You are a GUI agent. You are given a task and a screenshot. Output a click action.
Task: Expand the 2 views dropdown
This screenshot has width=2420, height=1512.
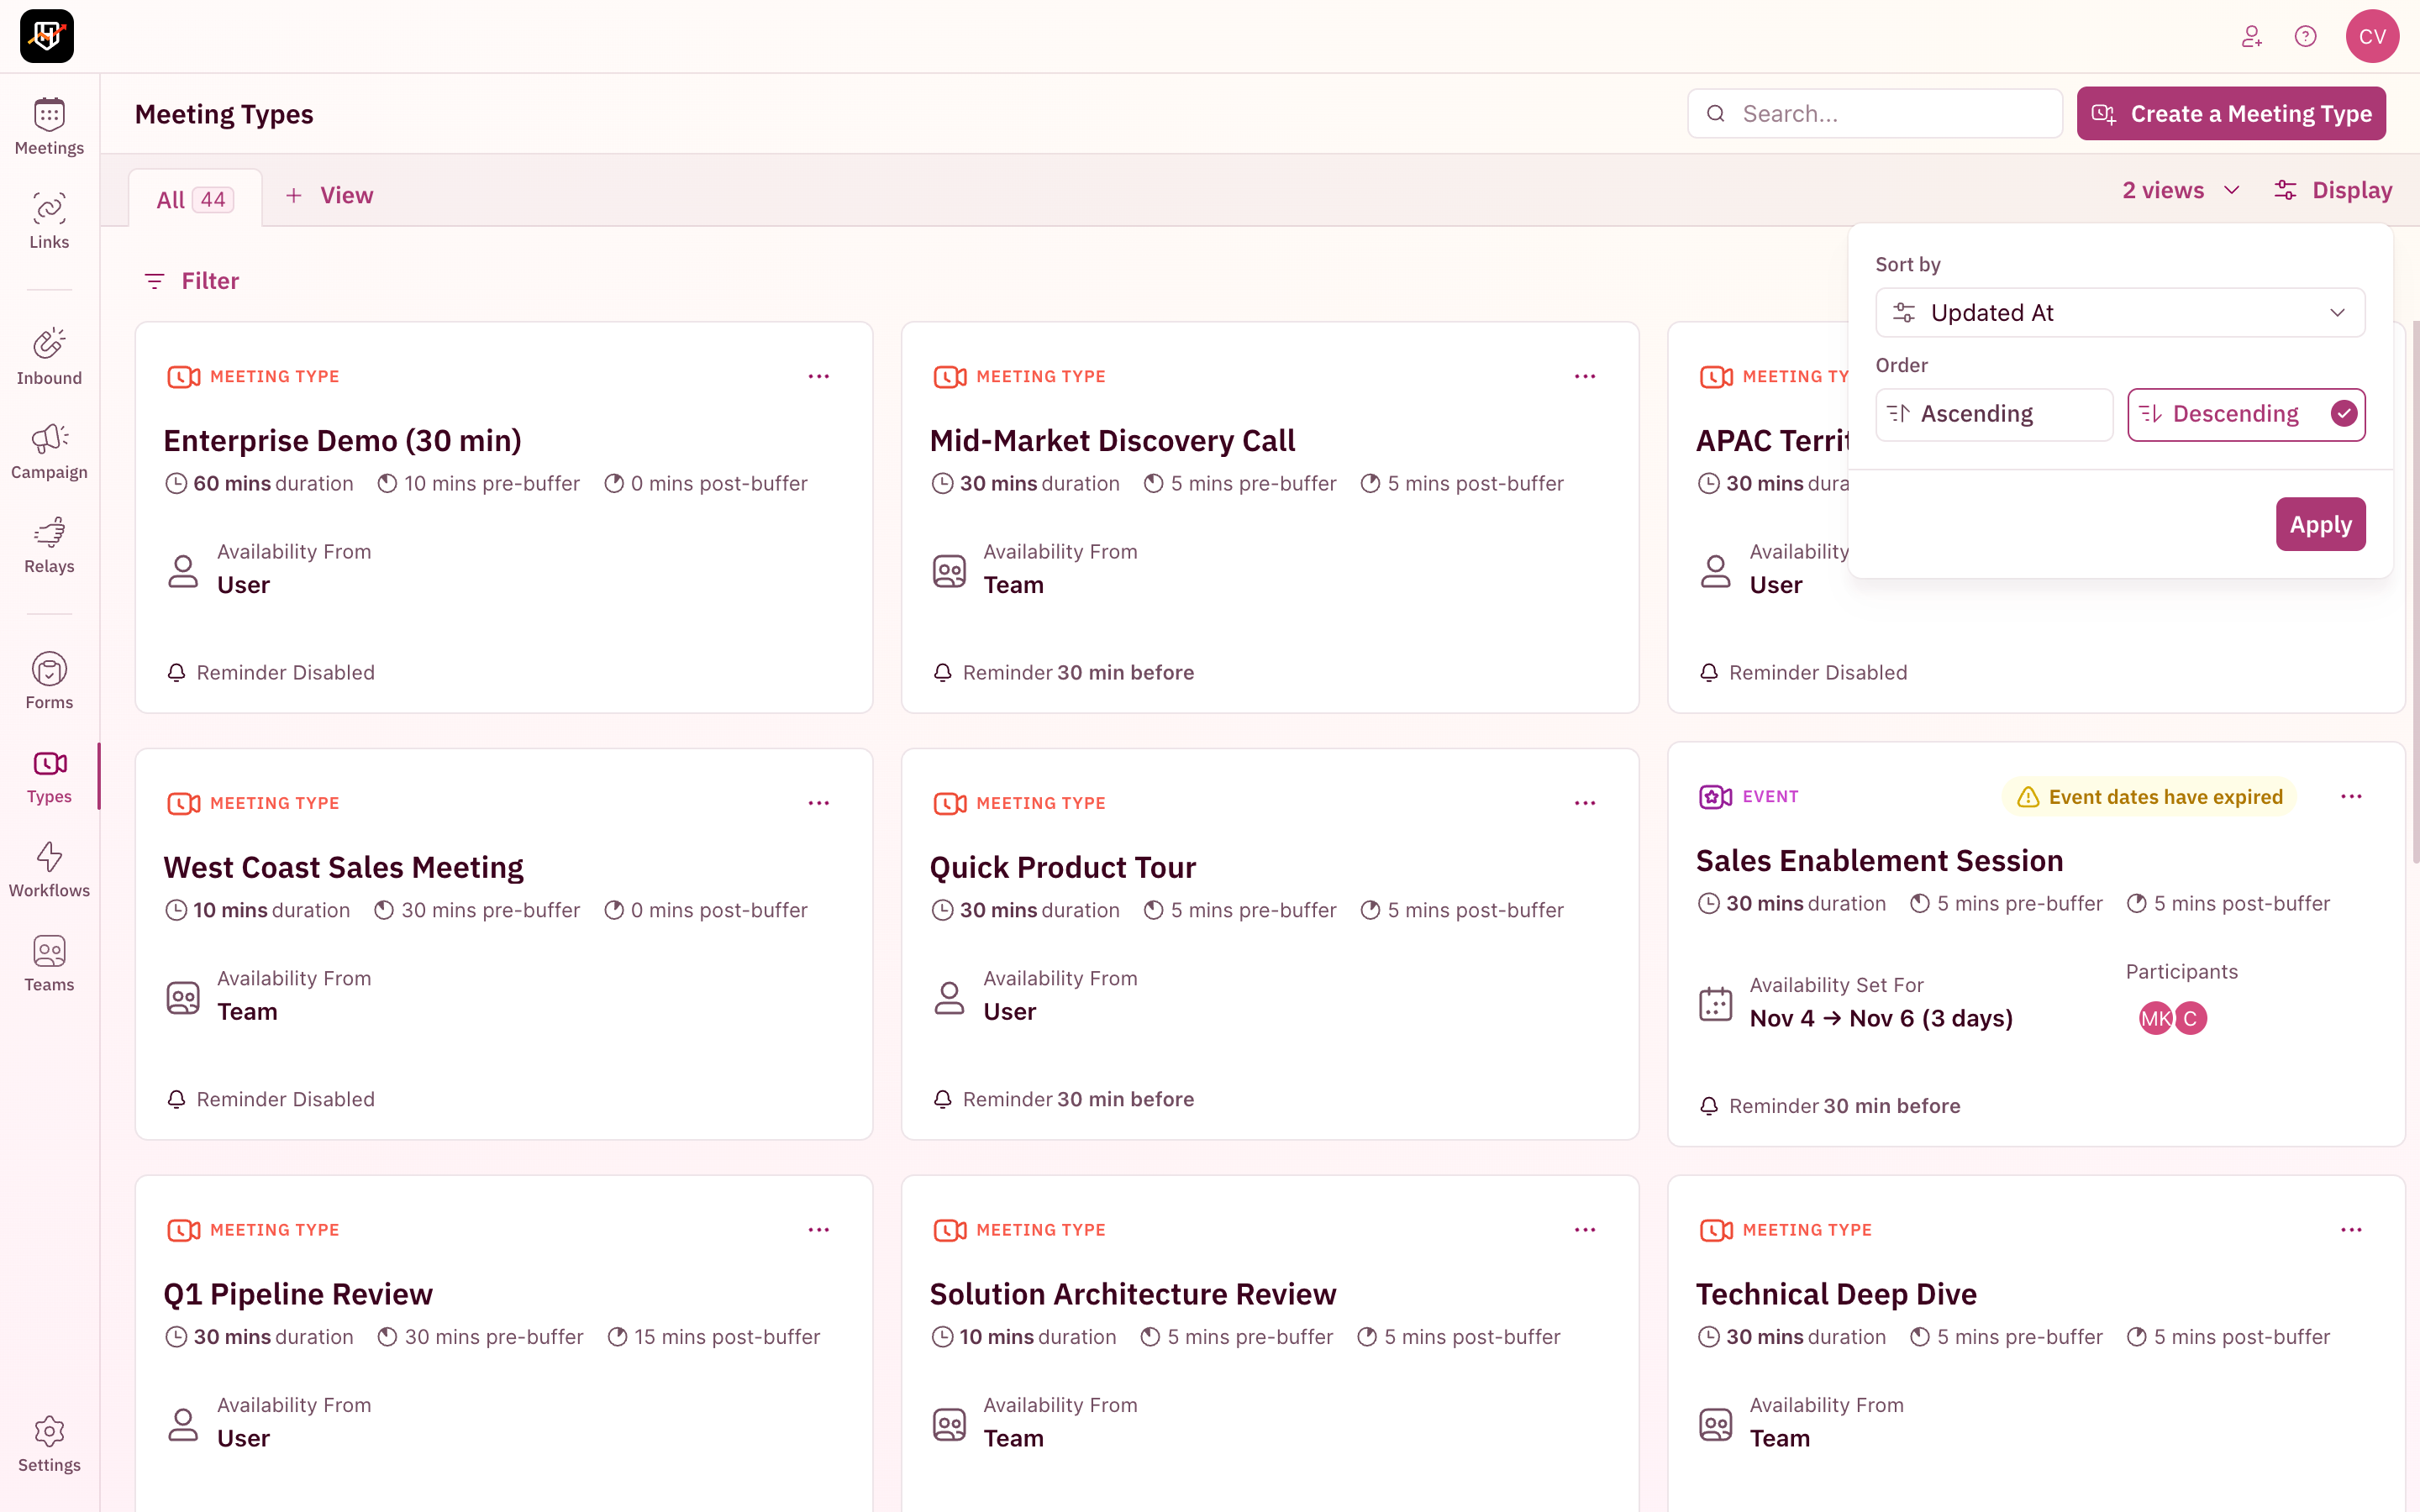2181,190
